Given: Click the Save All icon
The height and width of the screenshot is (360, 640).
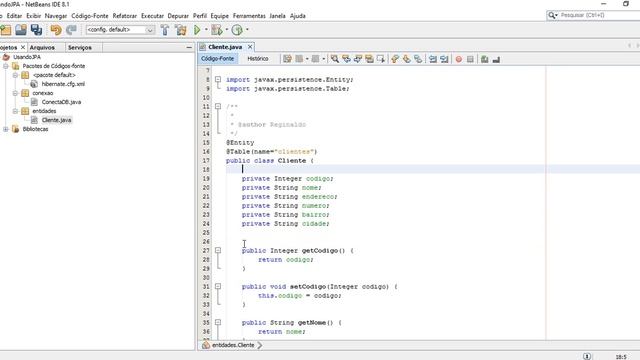Looking at the screenshot, I should click(36, 30).
